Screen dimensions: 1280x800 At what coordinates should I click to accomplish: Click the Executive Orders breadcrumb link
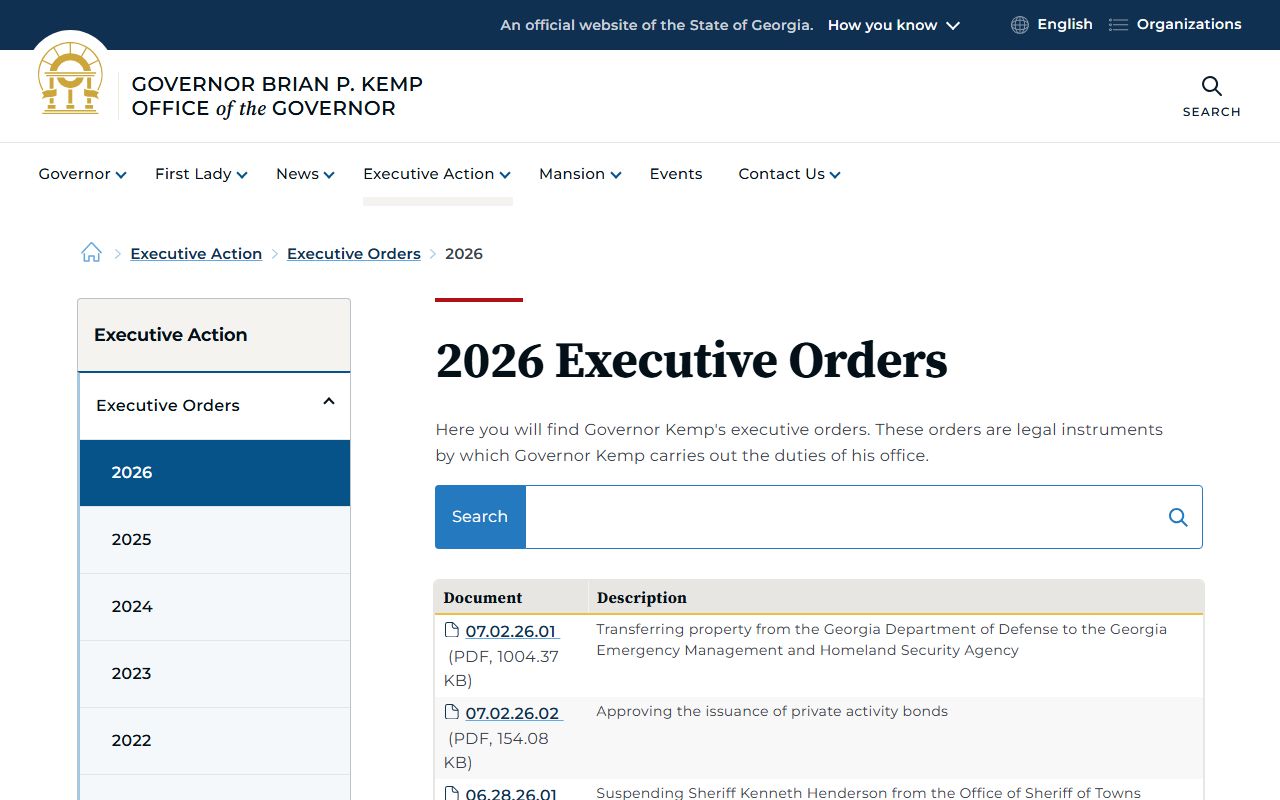354,254
